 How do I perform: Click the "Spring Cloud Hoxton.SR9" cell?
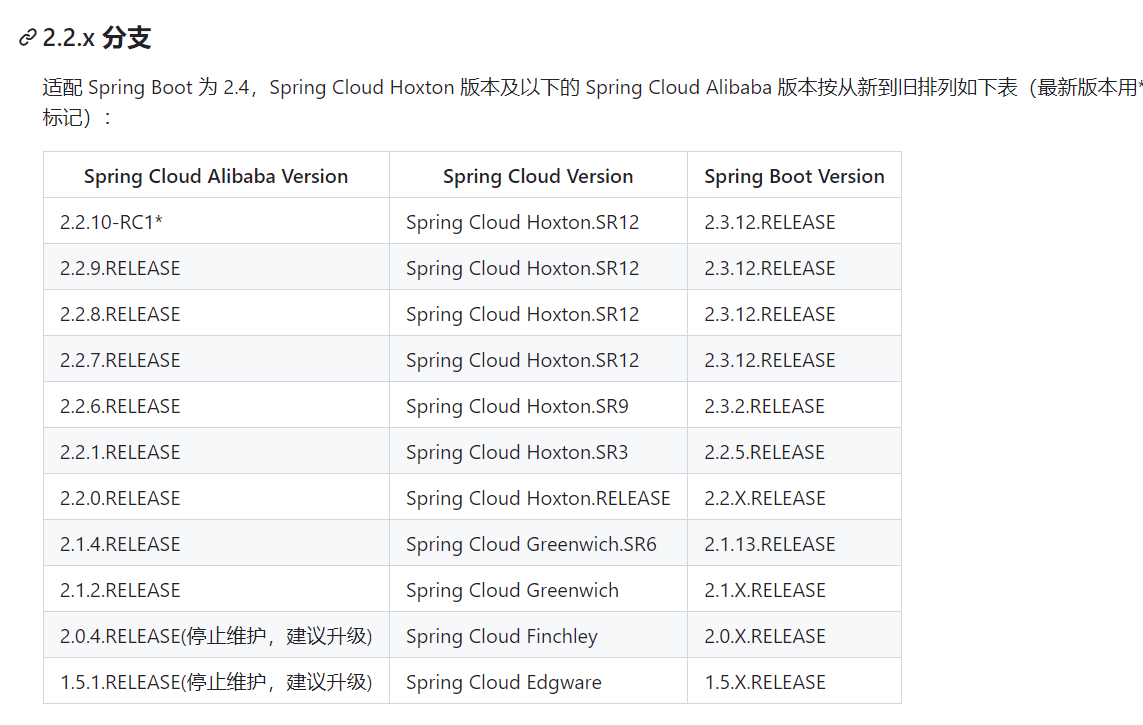tap(538, 405)
